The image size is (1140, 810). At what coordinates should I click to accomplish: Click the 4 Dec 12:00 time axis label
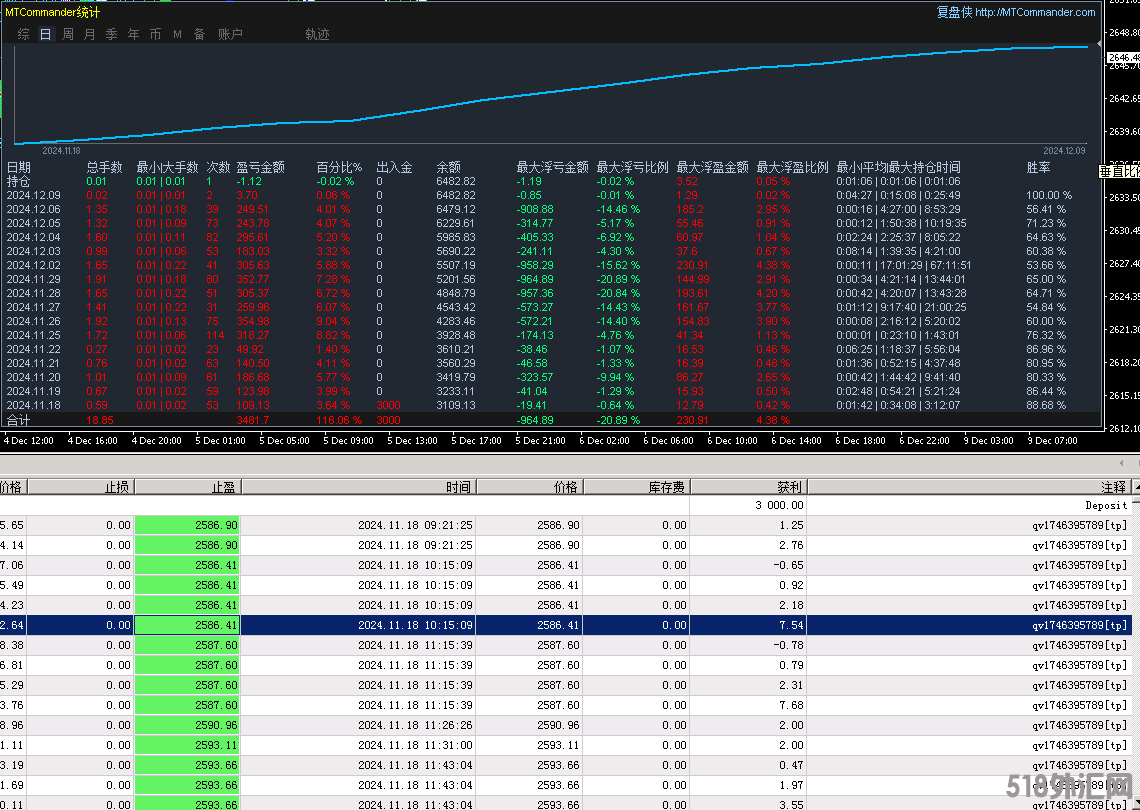click(28, 441)
